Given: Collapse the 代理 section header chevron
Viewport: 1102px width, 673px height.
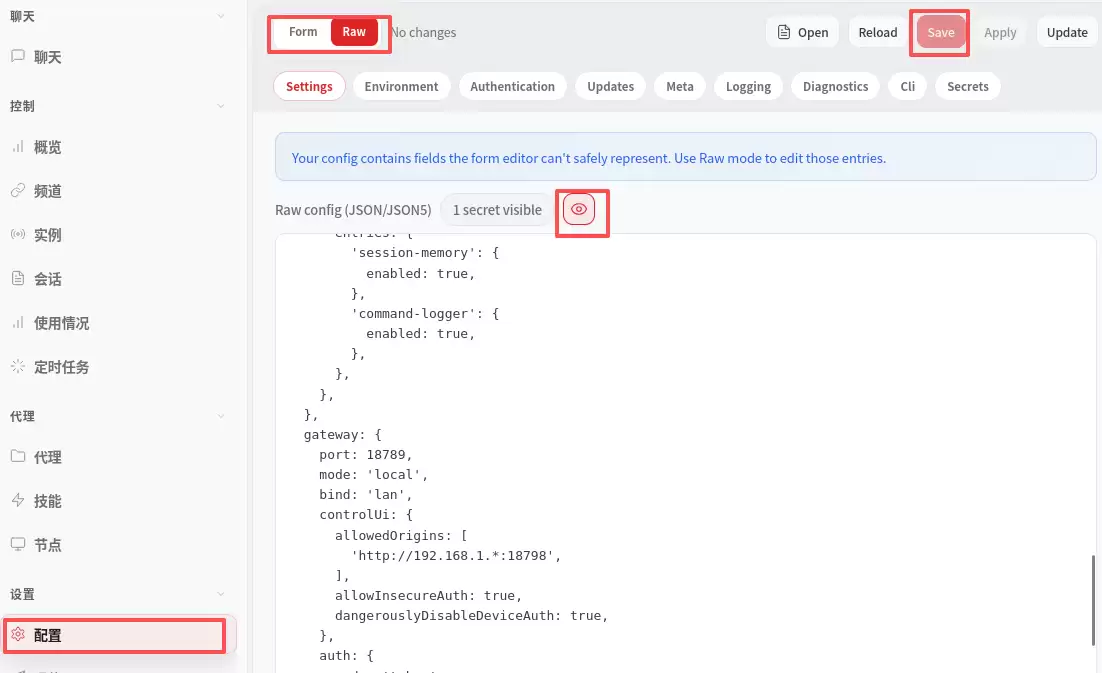Looking at the screenshot, I should [220, 416].
